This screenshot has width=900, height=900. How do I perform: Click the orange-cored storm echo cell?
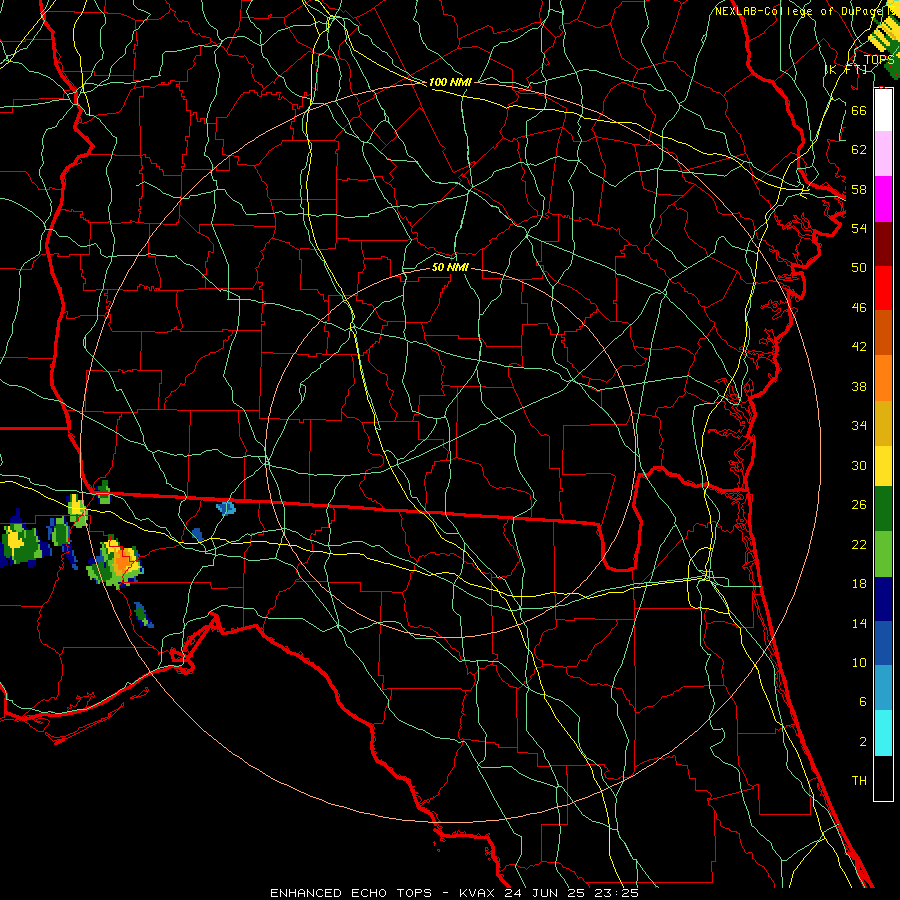point(115,564)
